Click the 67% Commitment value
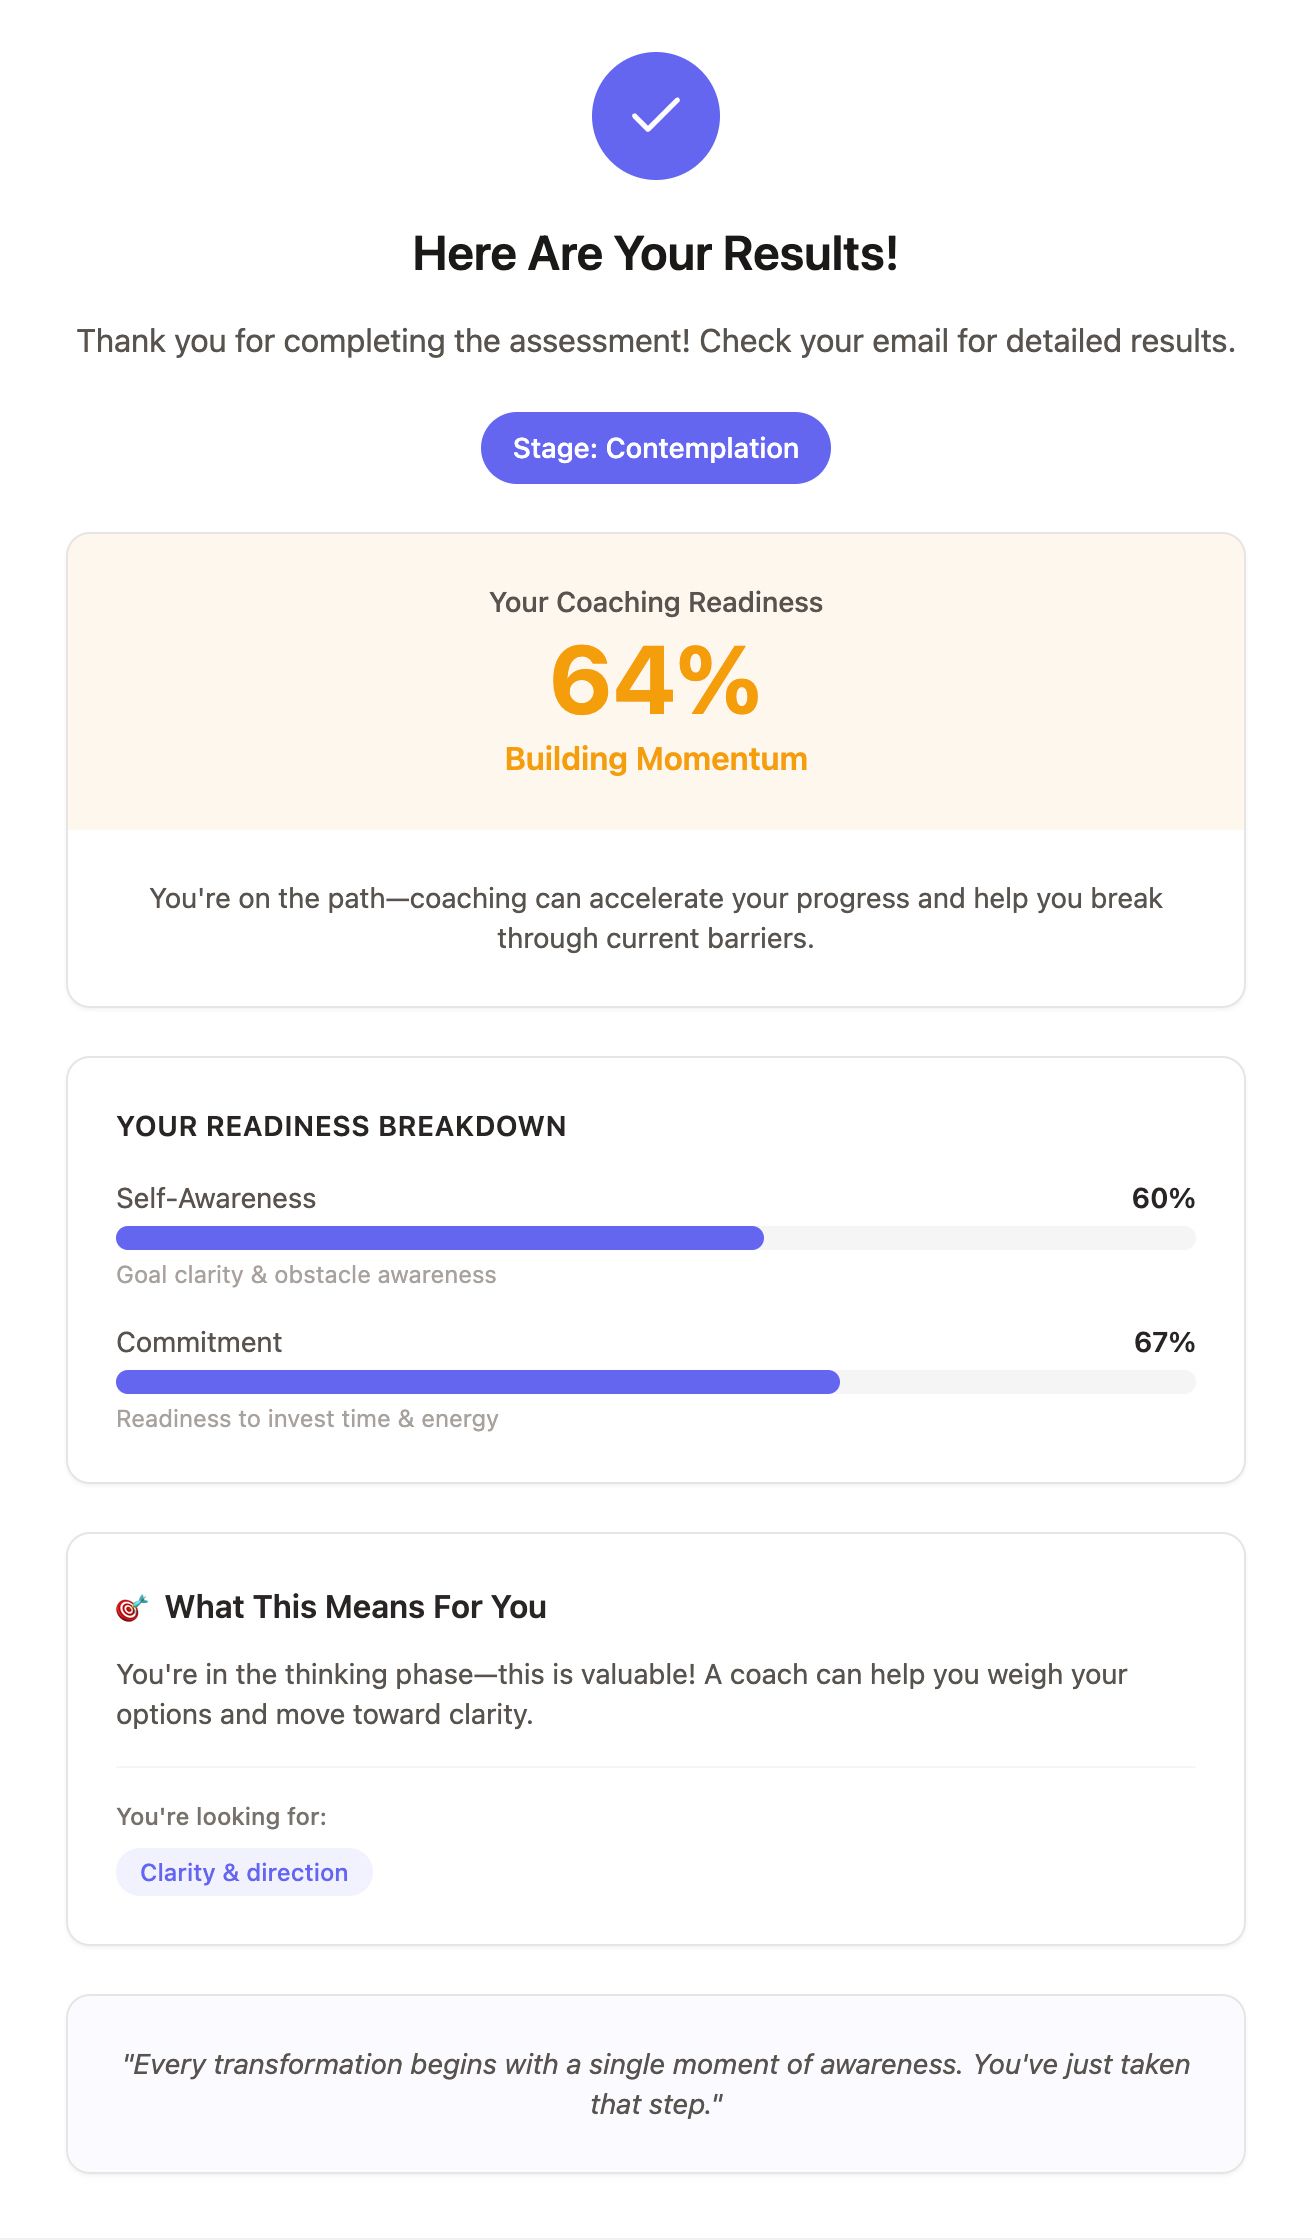 coord(1164,1342)
